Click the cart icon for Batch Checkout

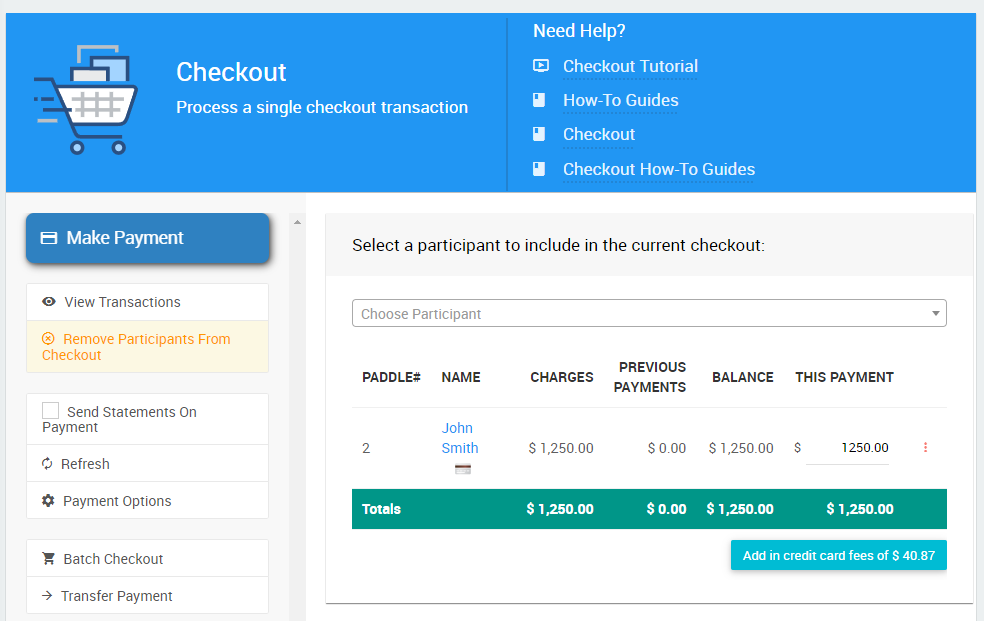(48, 559)
